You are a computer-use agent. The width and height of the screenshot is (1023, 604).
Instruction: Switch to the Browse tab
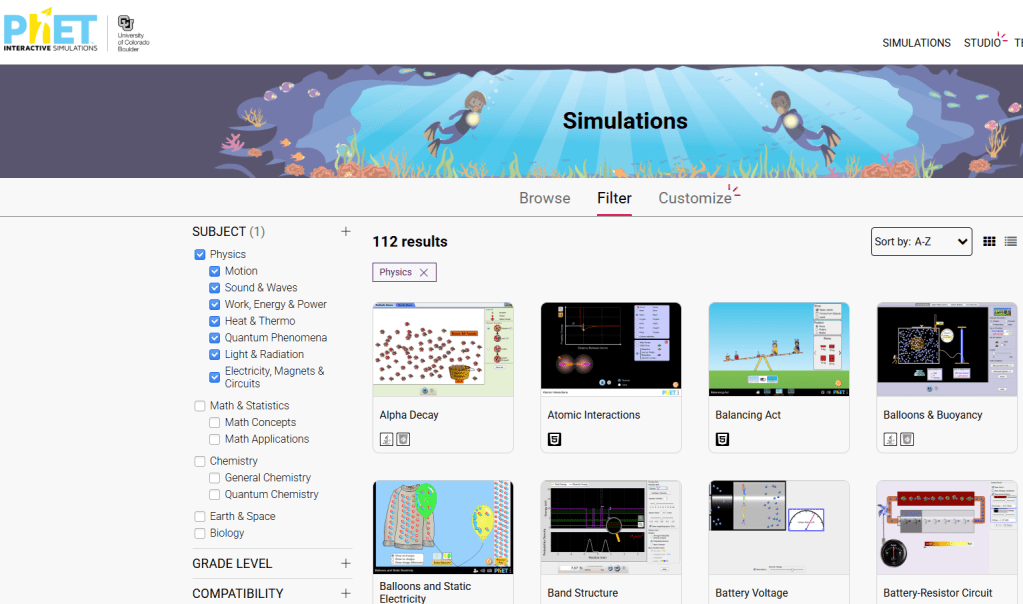pos(544,198)
